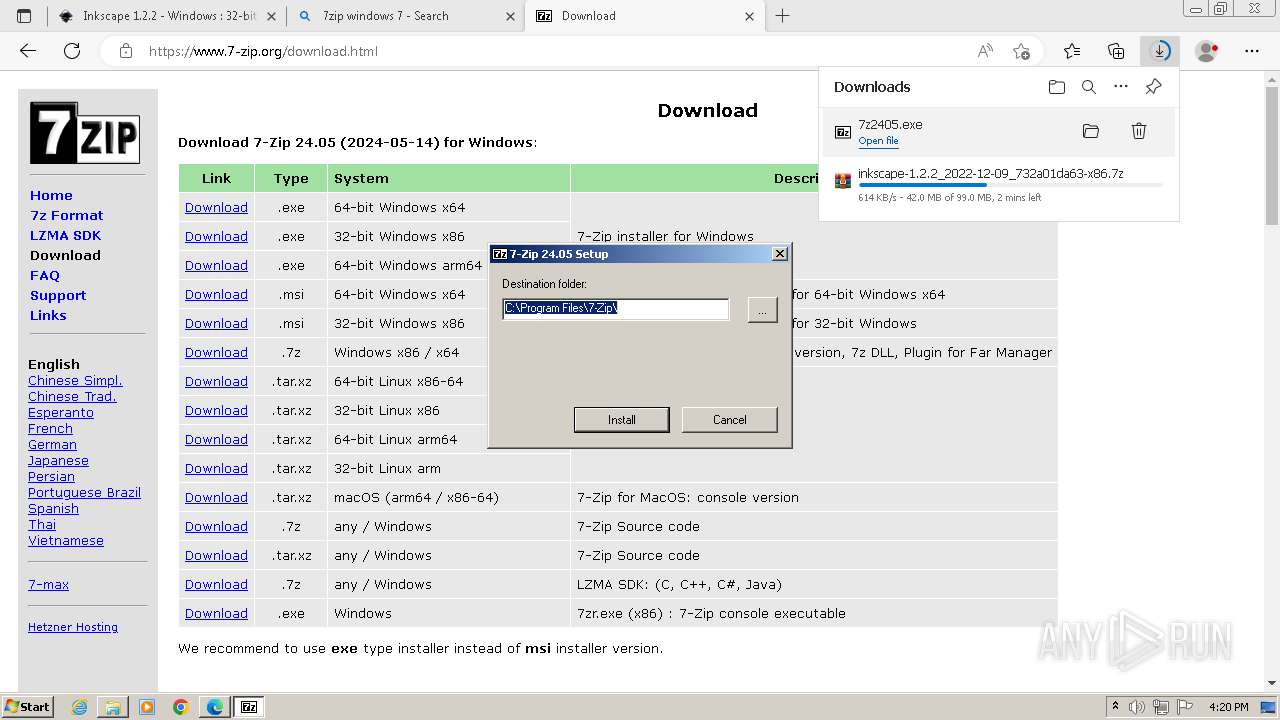Switch language to German
Screen dimensions: 1280x720
52,444
